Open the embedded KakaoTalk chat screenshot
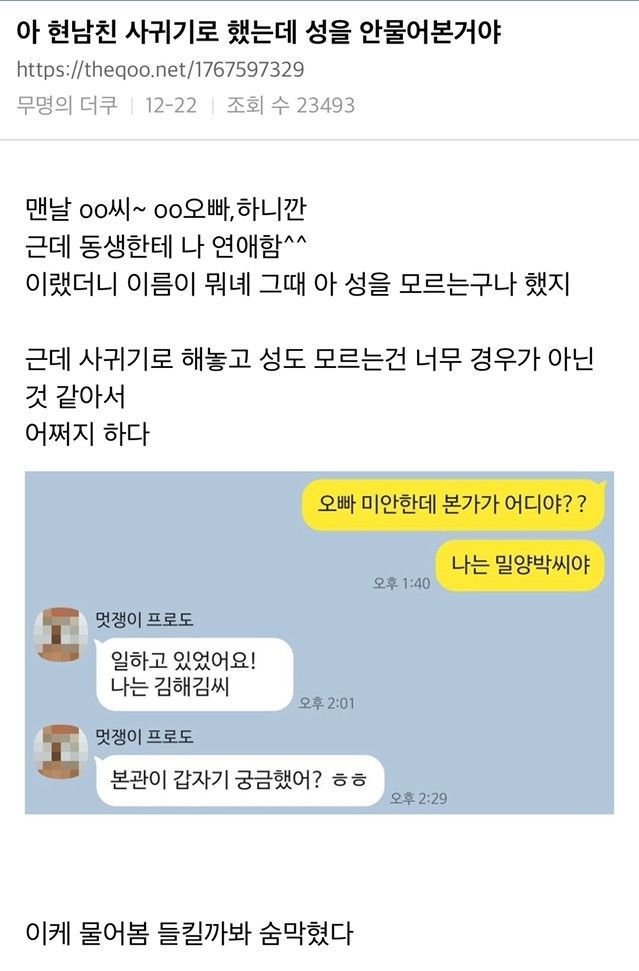The height and width of the screenshot is (971, 639). [320, 642]
